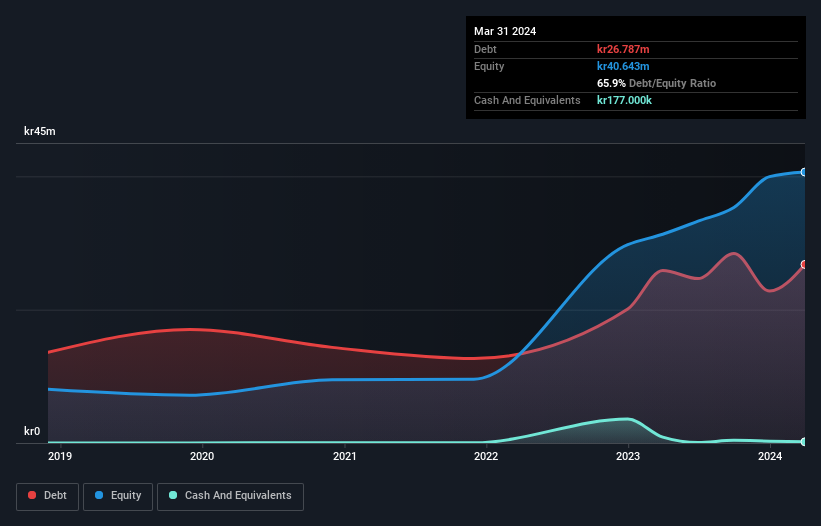
Task: Click the kr177.000k cash value
Action: (x=624, y=100)
